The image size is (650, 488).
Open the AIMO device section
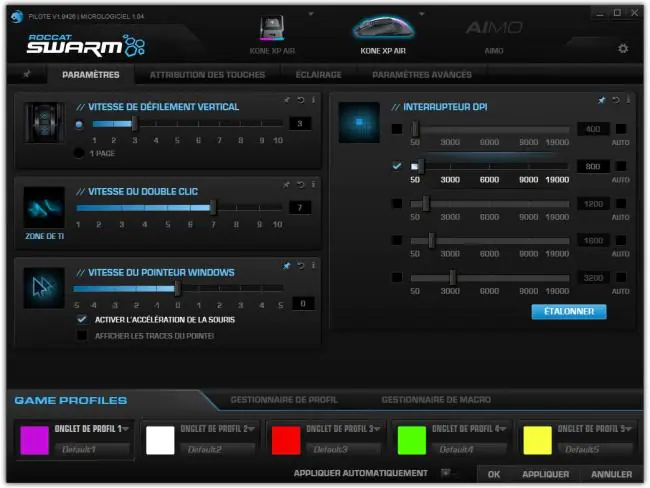coord(494,35)
